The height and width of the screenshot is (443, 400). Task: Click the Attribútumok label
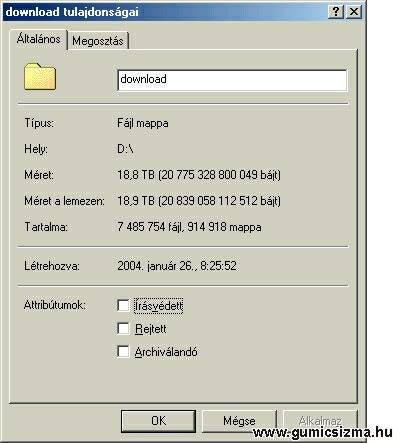click(x=55, y=305)
